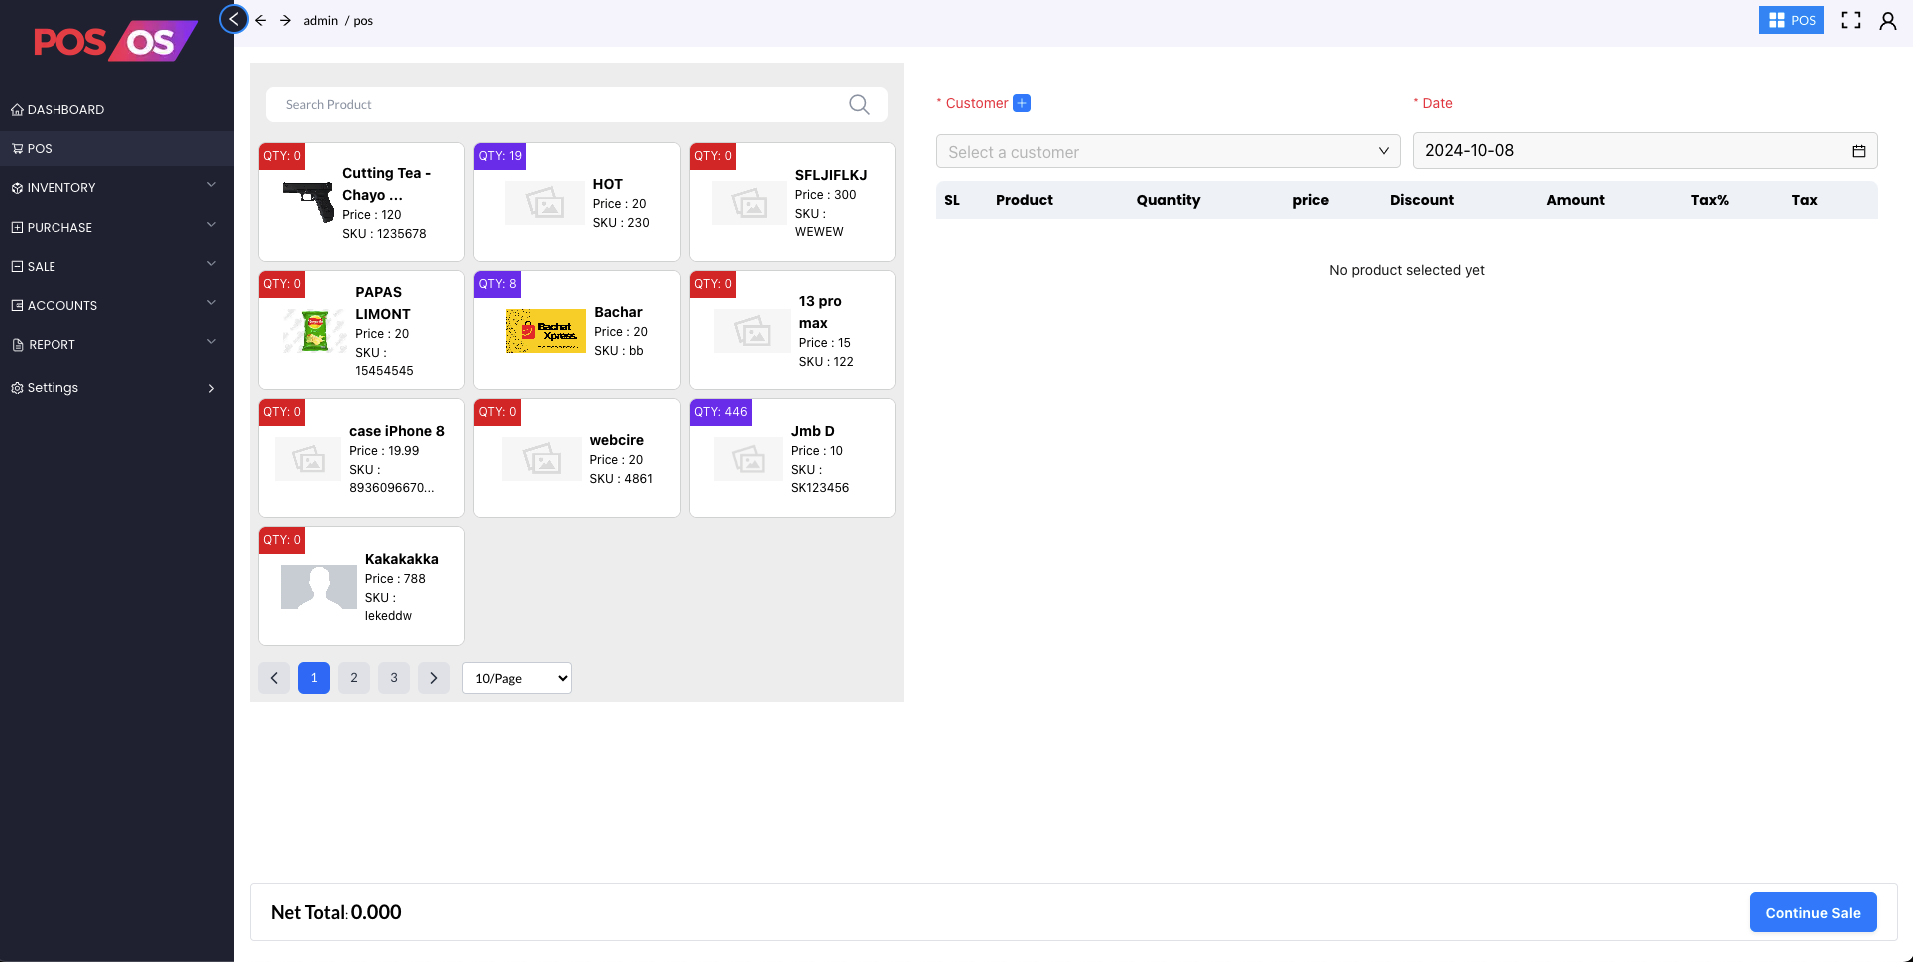1913x962 pixels.
Task: Open the 10/Page items-per-page dropdown
Action: tap(516, 678)
